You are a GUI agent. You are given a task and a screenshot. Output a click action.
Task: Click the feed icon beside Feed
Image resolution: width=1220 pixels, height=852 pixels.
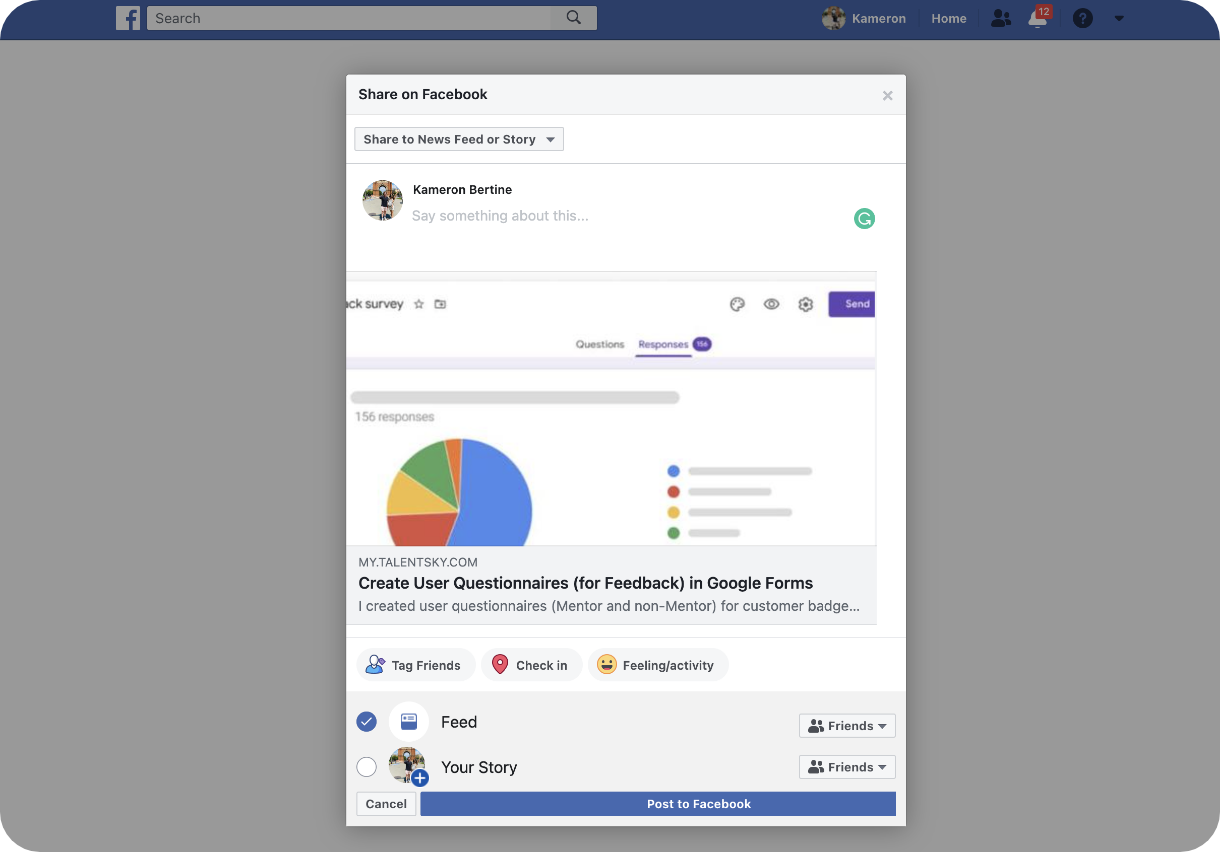point(409,722)
